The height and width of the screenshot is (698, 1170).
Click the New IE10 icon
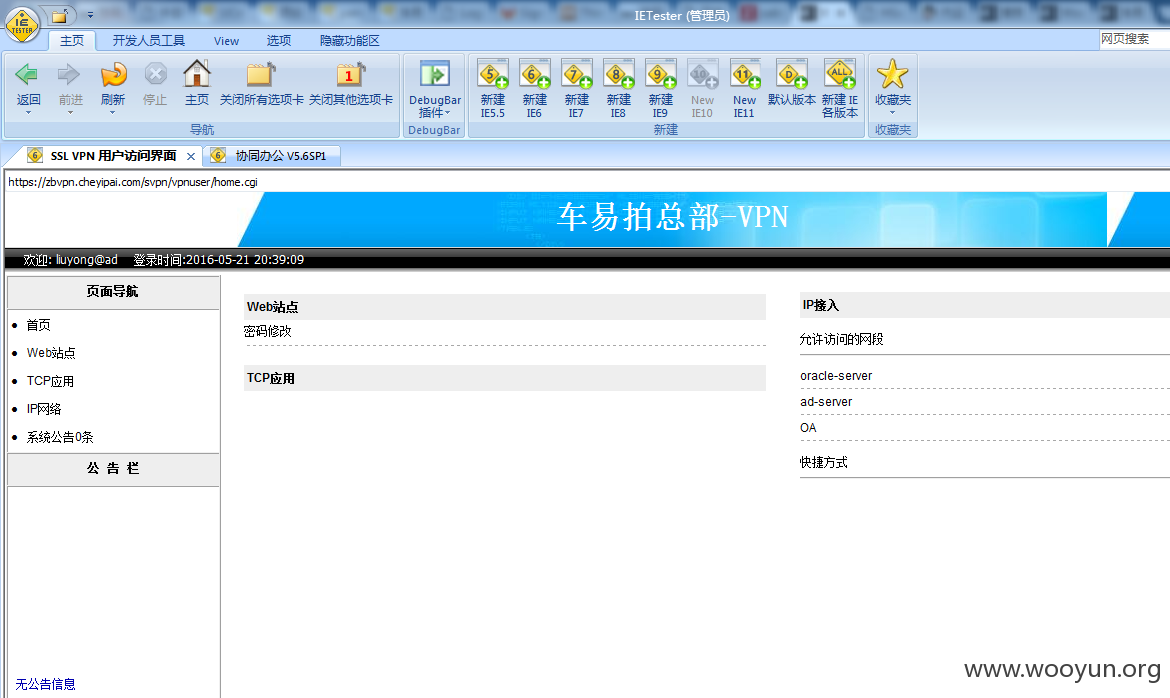[702, 74]
